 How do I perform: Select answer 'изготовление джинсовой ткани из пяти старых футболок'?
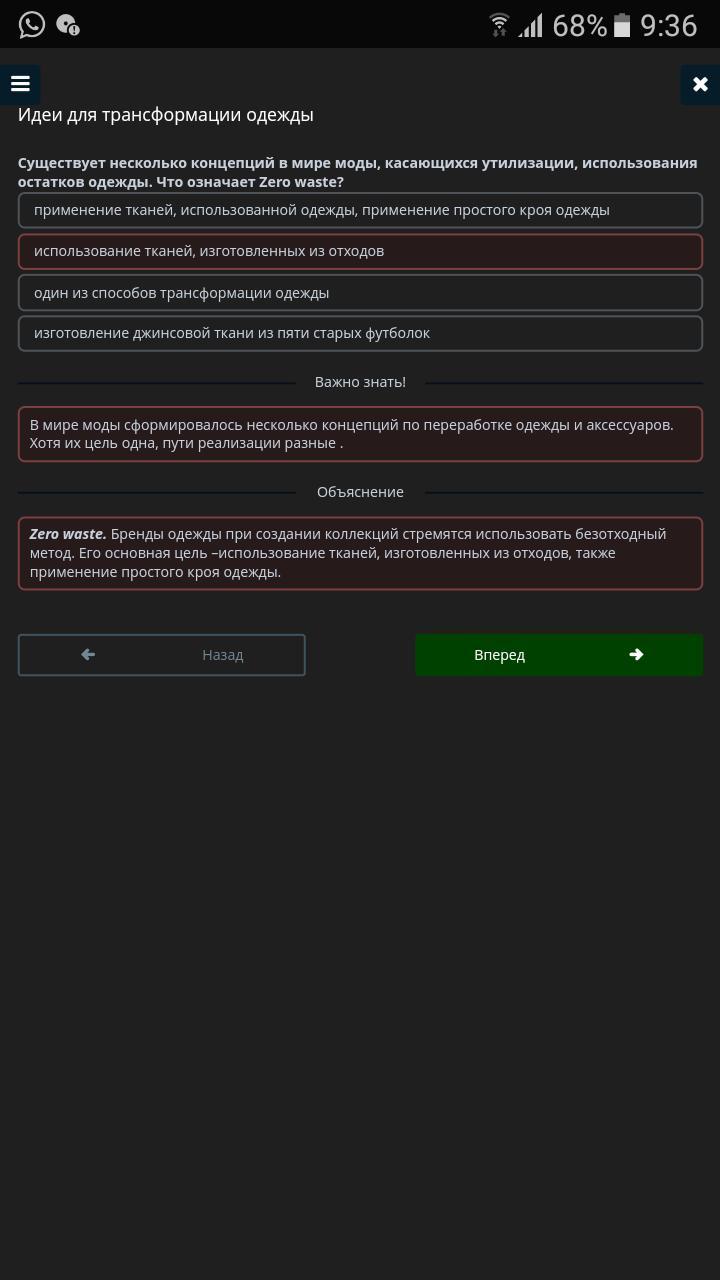click(360, 333)
